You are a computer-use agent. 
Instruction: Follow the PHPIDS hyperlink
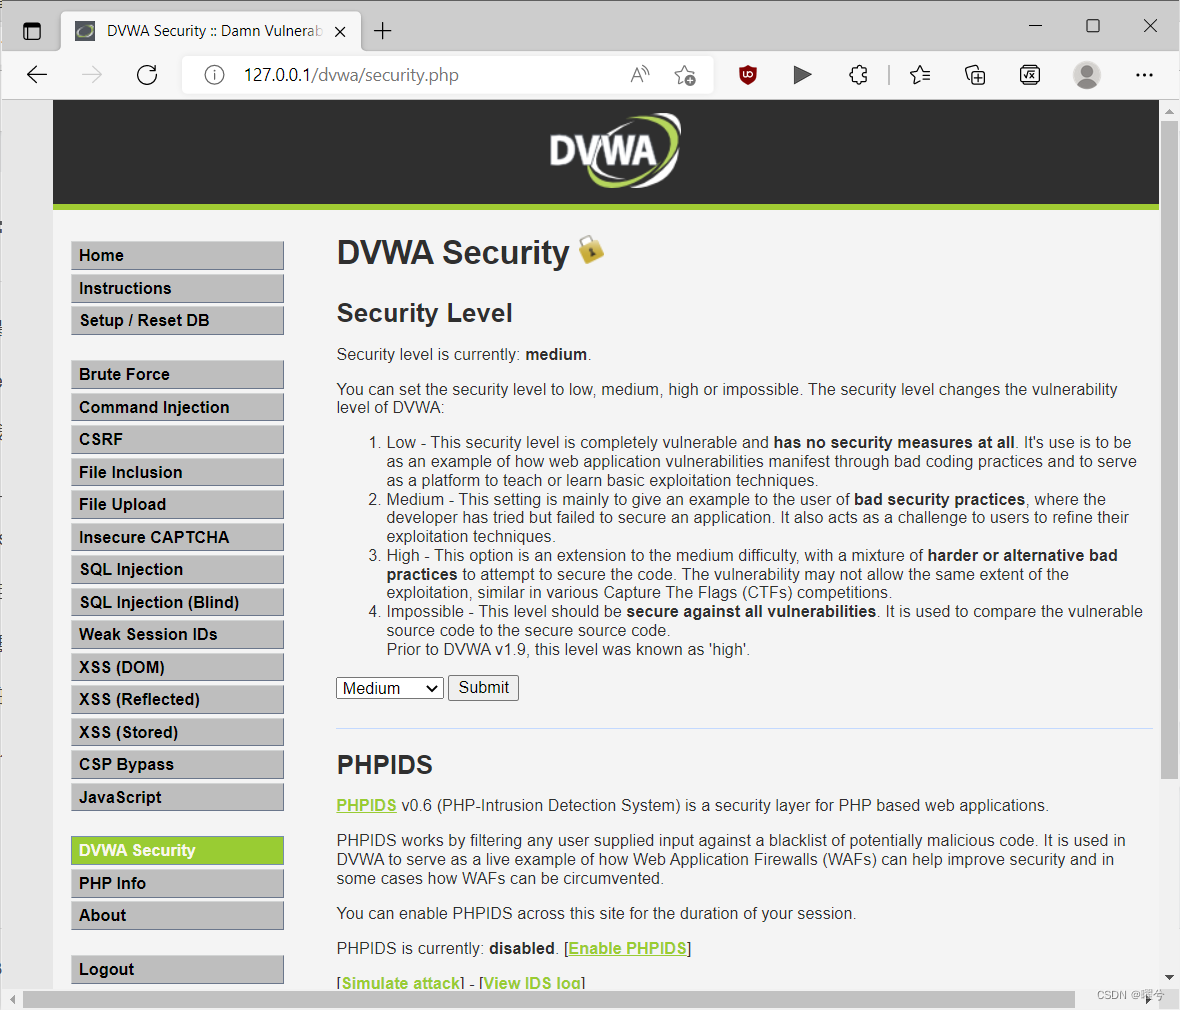pos(366,805)
